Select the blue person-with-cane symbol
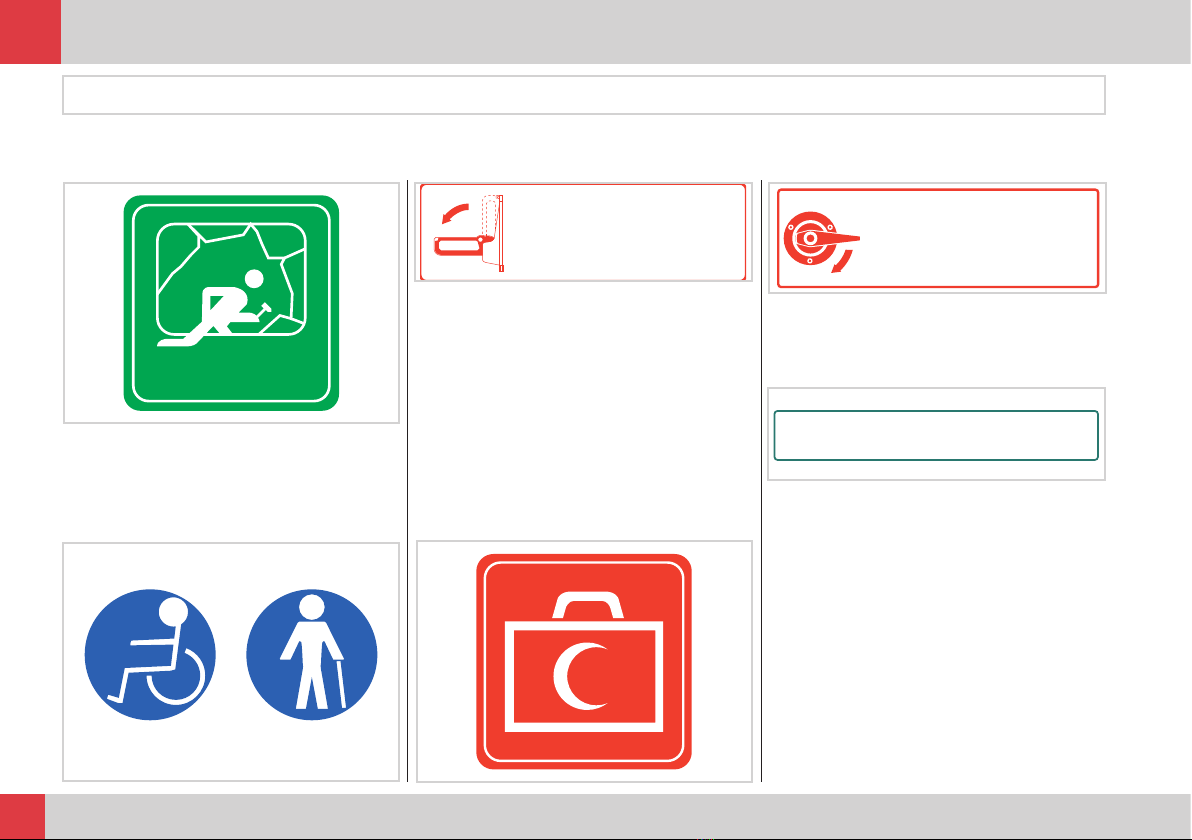Viewport: 1192px width, 840px height. pos(312,655)
